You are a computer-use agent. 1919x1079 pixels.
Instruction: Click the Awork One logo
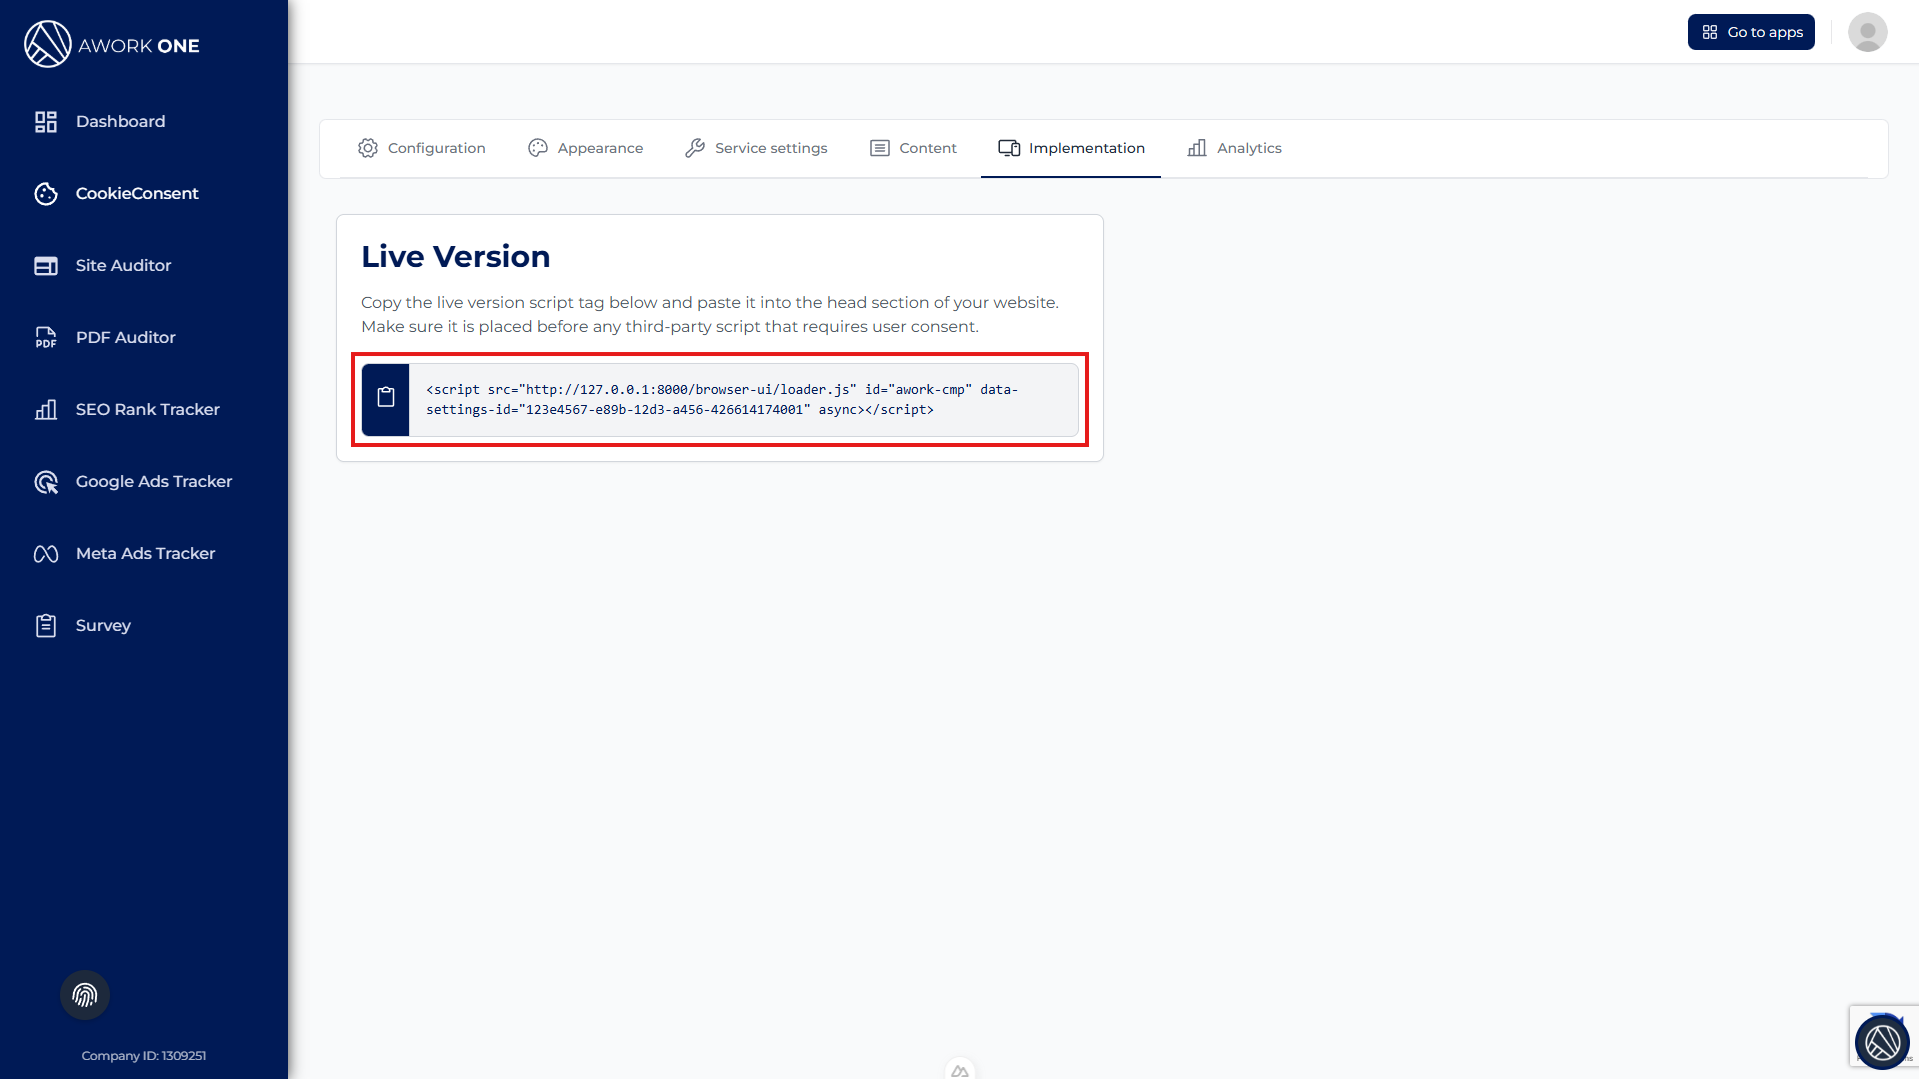point(112,45)
